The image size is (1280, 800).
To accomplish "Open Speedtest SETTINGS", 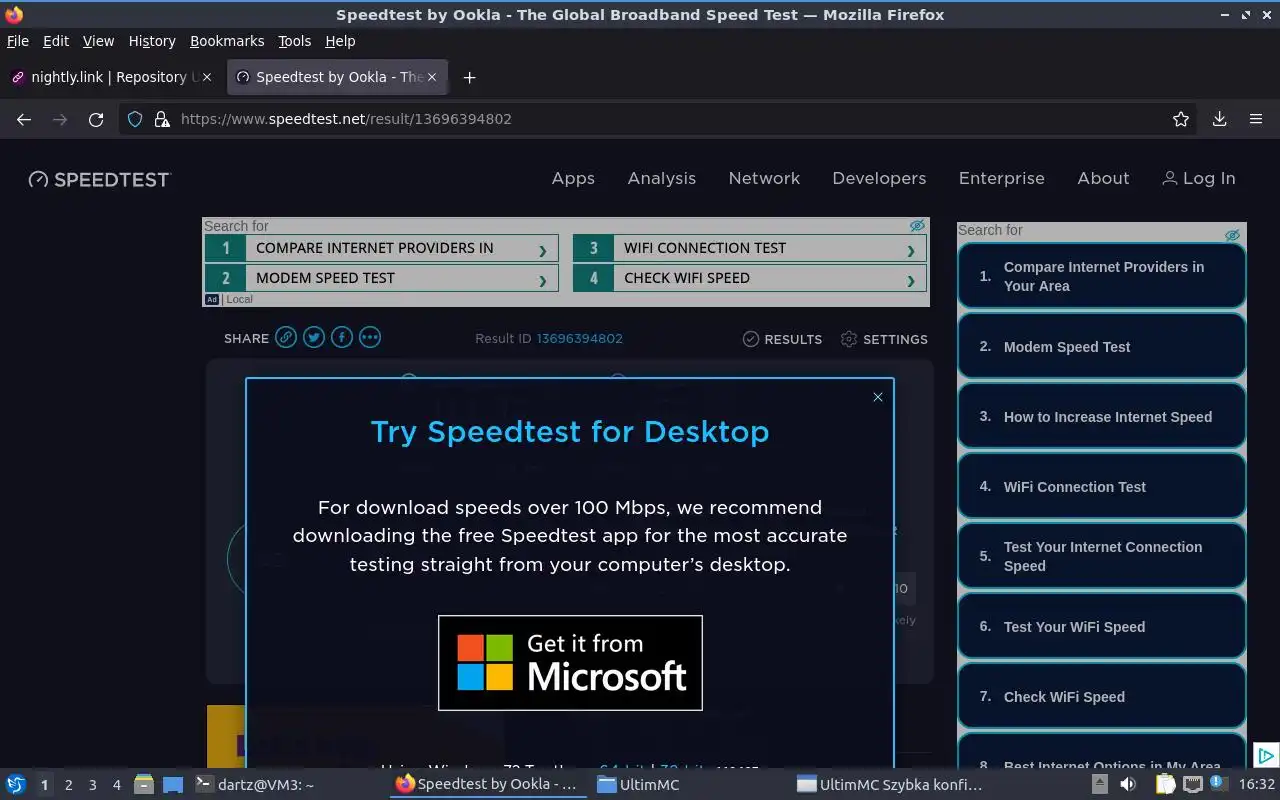I will (884, 339).
